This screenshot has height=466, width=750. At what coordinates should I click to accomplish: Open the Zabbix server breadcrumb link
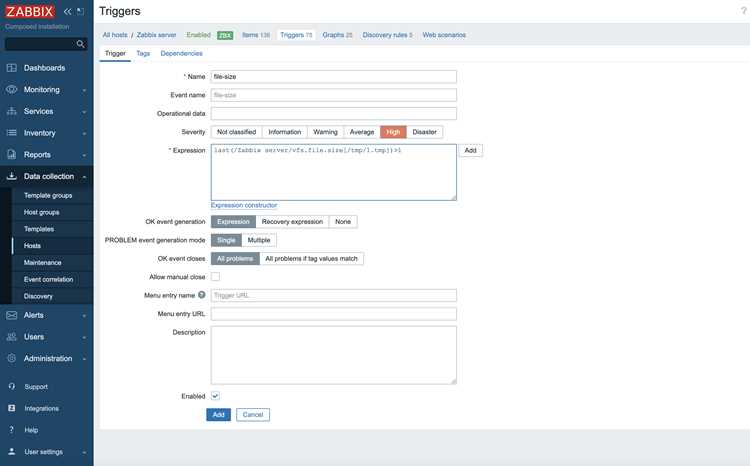tap(156, 35)
